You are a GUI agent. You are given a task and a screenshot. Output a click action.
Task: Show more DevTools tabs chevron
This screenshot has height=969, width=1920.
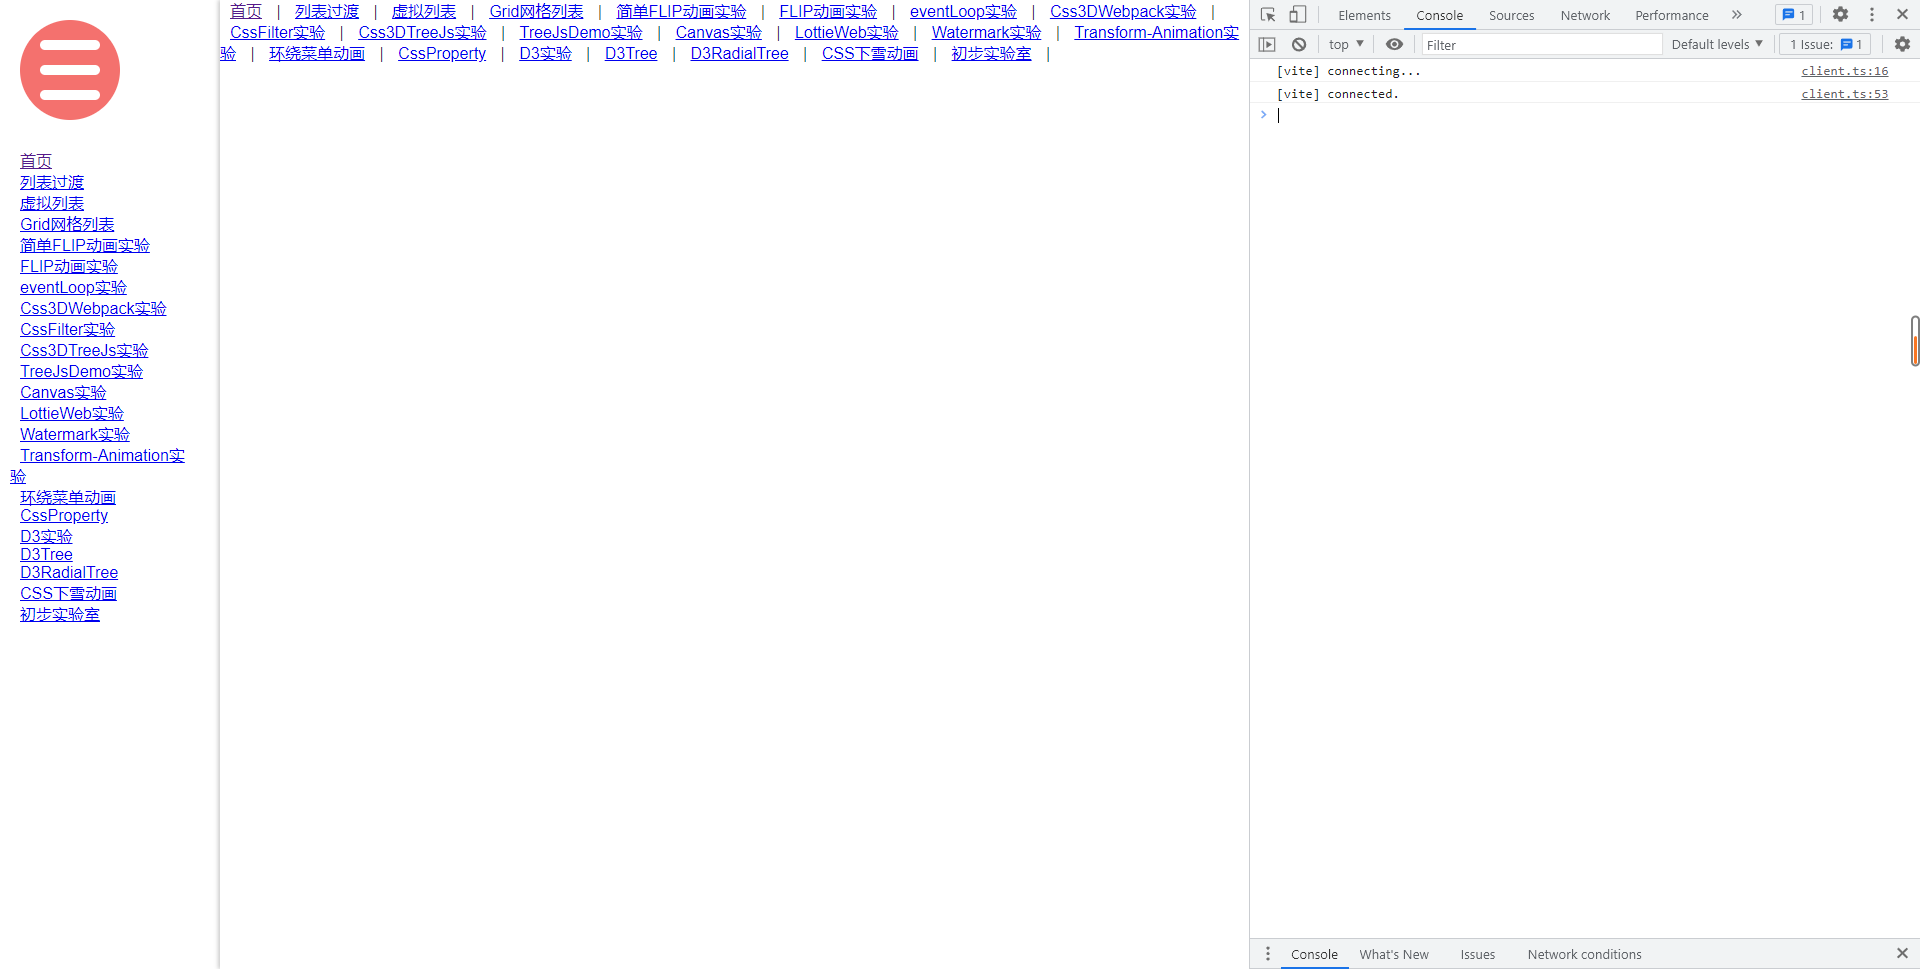[x=1737, y=15]
